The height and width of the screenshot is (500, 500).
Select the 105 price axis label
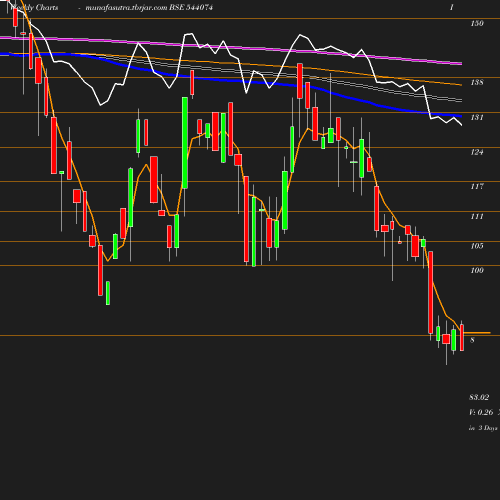(477, 246)
